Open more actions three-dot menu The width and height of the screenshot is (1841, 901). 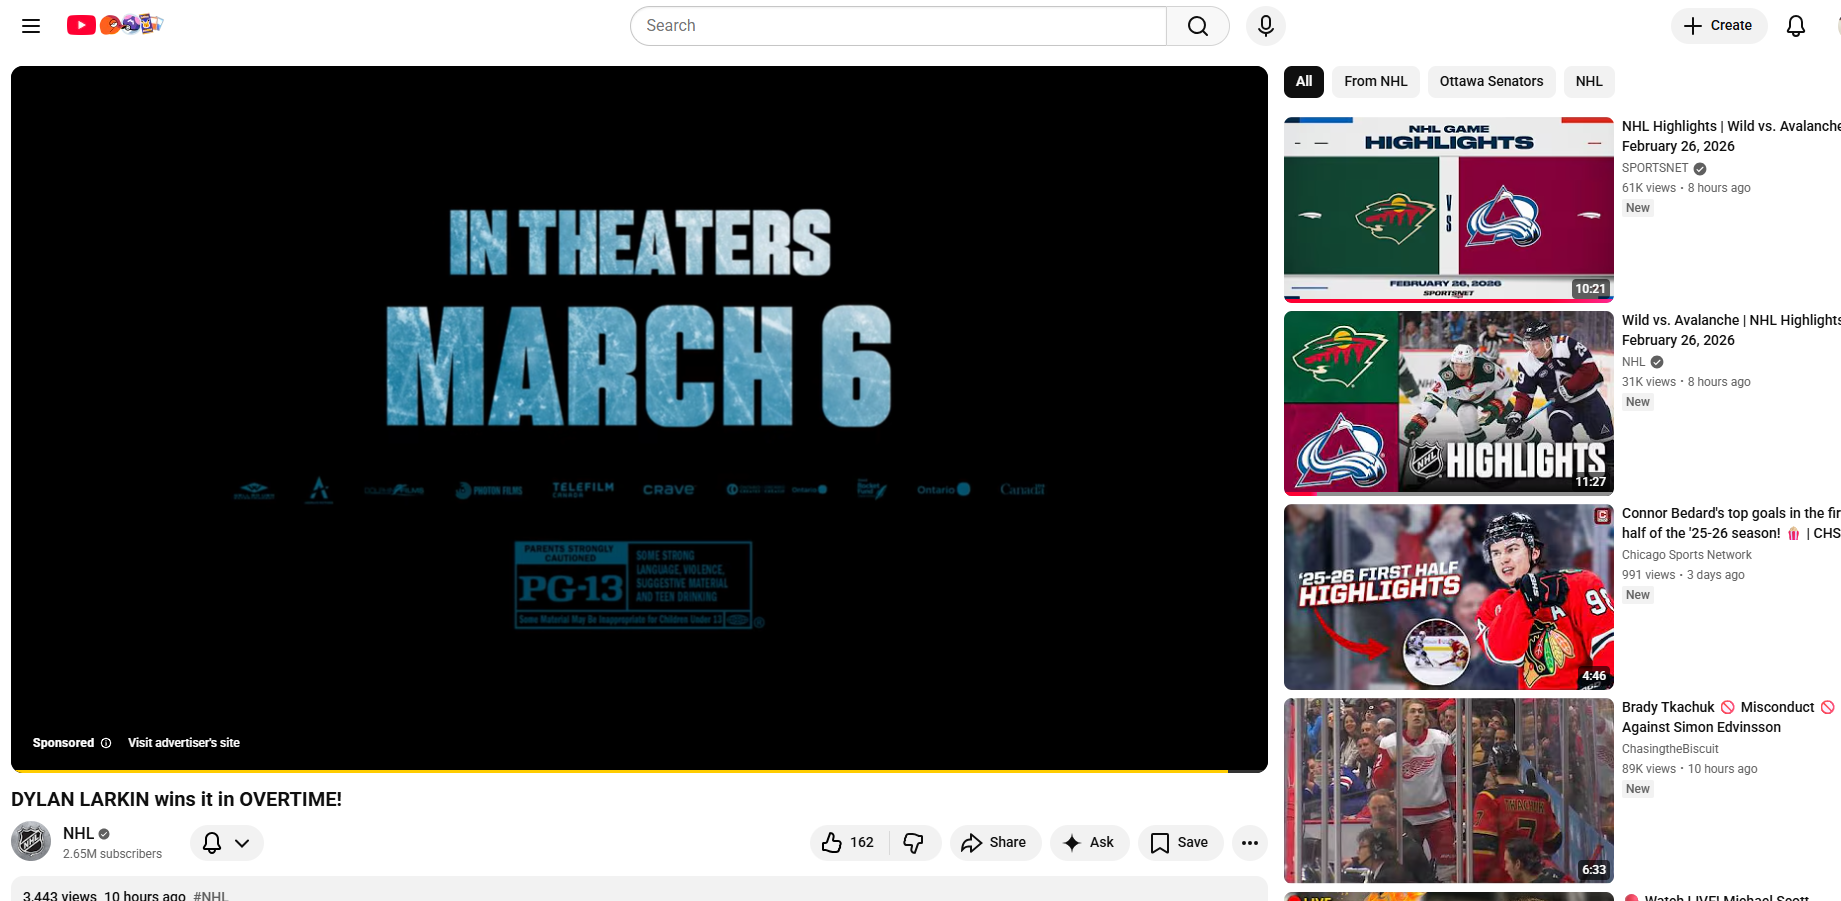tap(1249, 843)
